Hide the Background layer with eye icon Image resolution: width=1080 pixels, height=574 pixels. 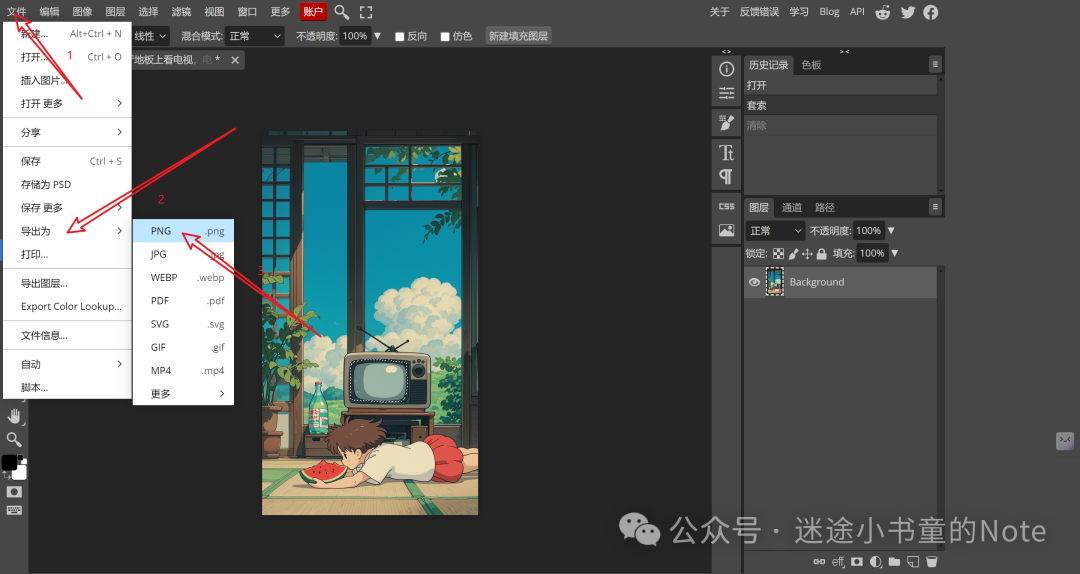[754, 282]
